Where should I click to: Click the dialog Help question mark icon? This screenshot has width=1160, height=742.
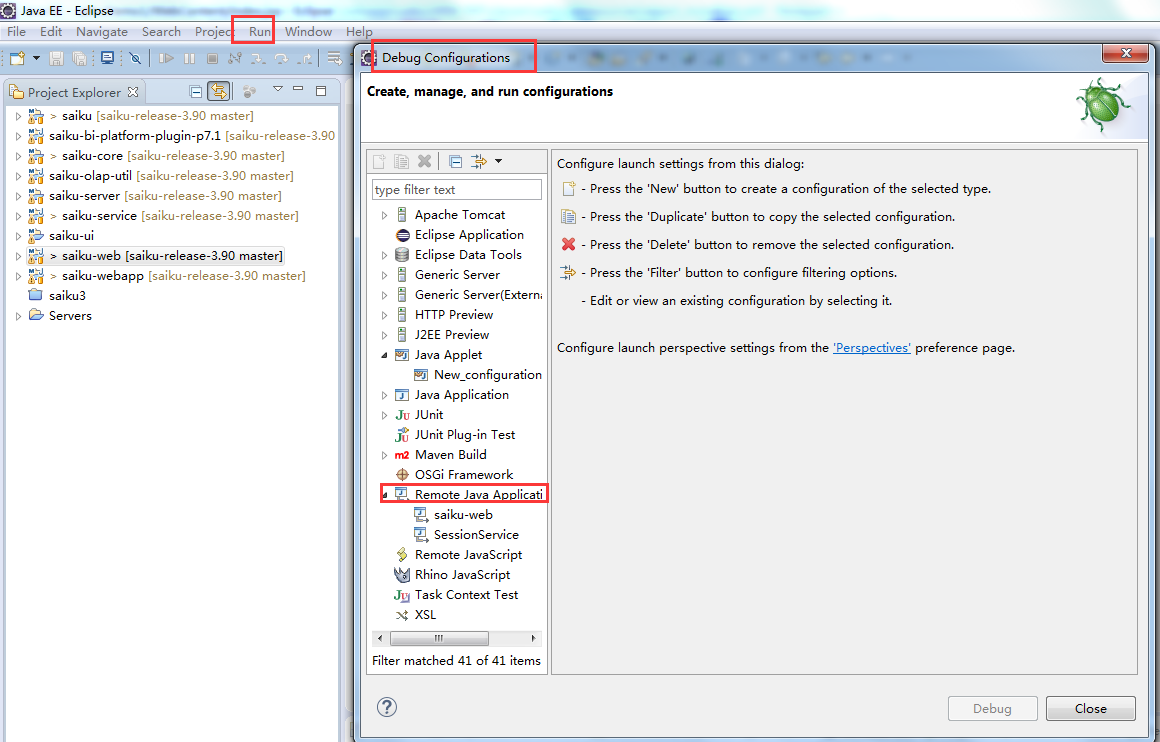[x=387, y=707]
